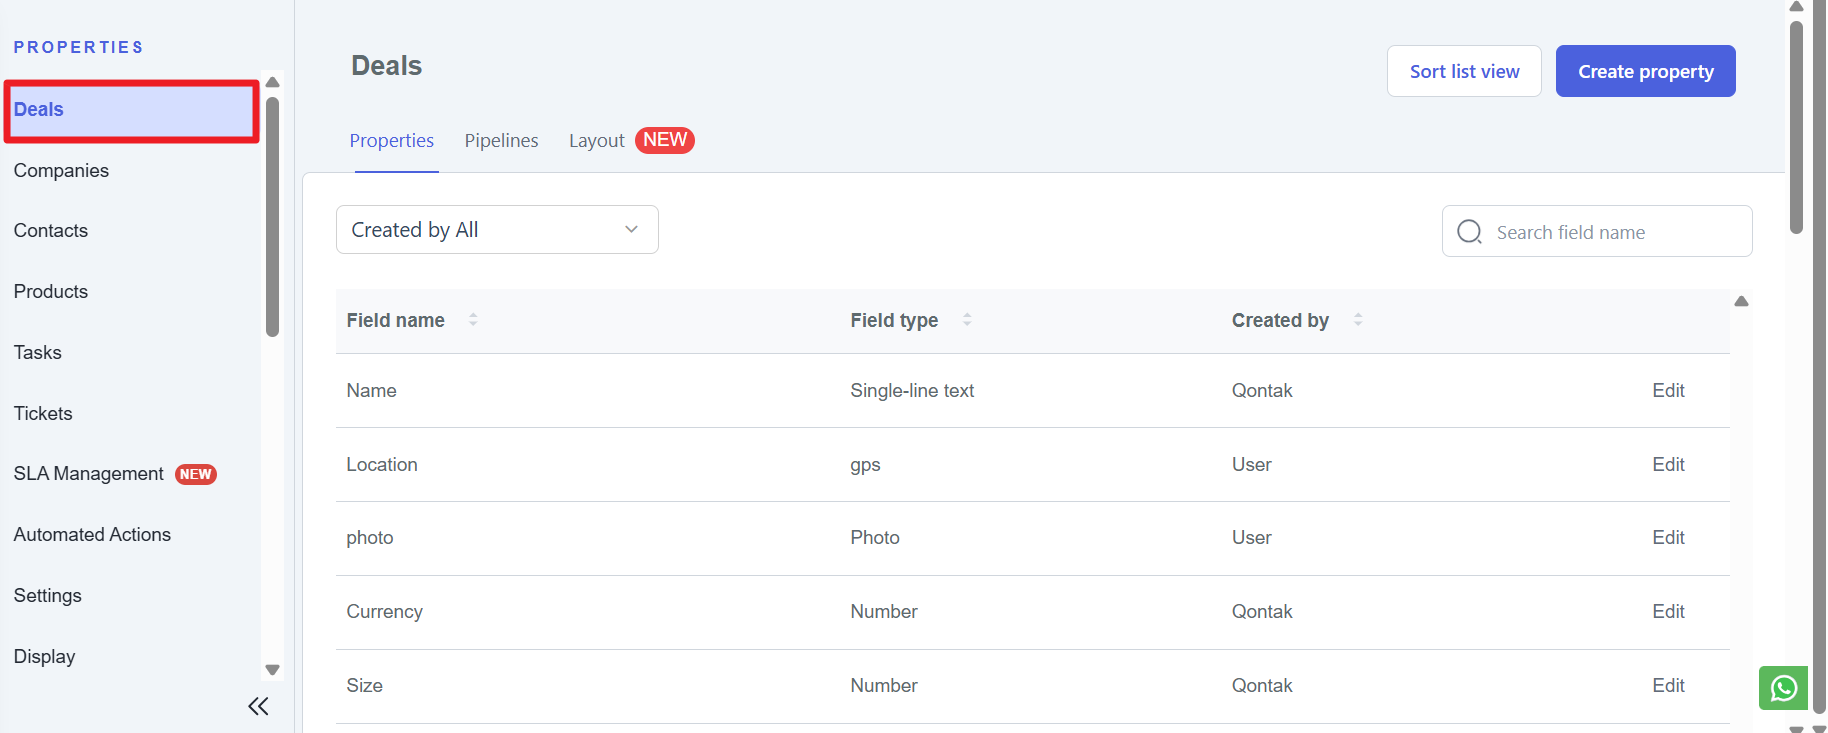Open the WhatsApp chat widget
The image size is (1828, 733).
(x=1783, y=688)
